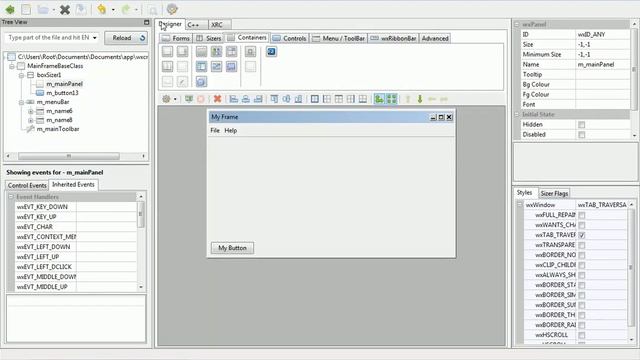This screenshot has width=640, height=360.
Task: Enable the wxBORDER_NONE style checkbox
Action: coord(582,255)
